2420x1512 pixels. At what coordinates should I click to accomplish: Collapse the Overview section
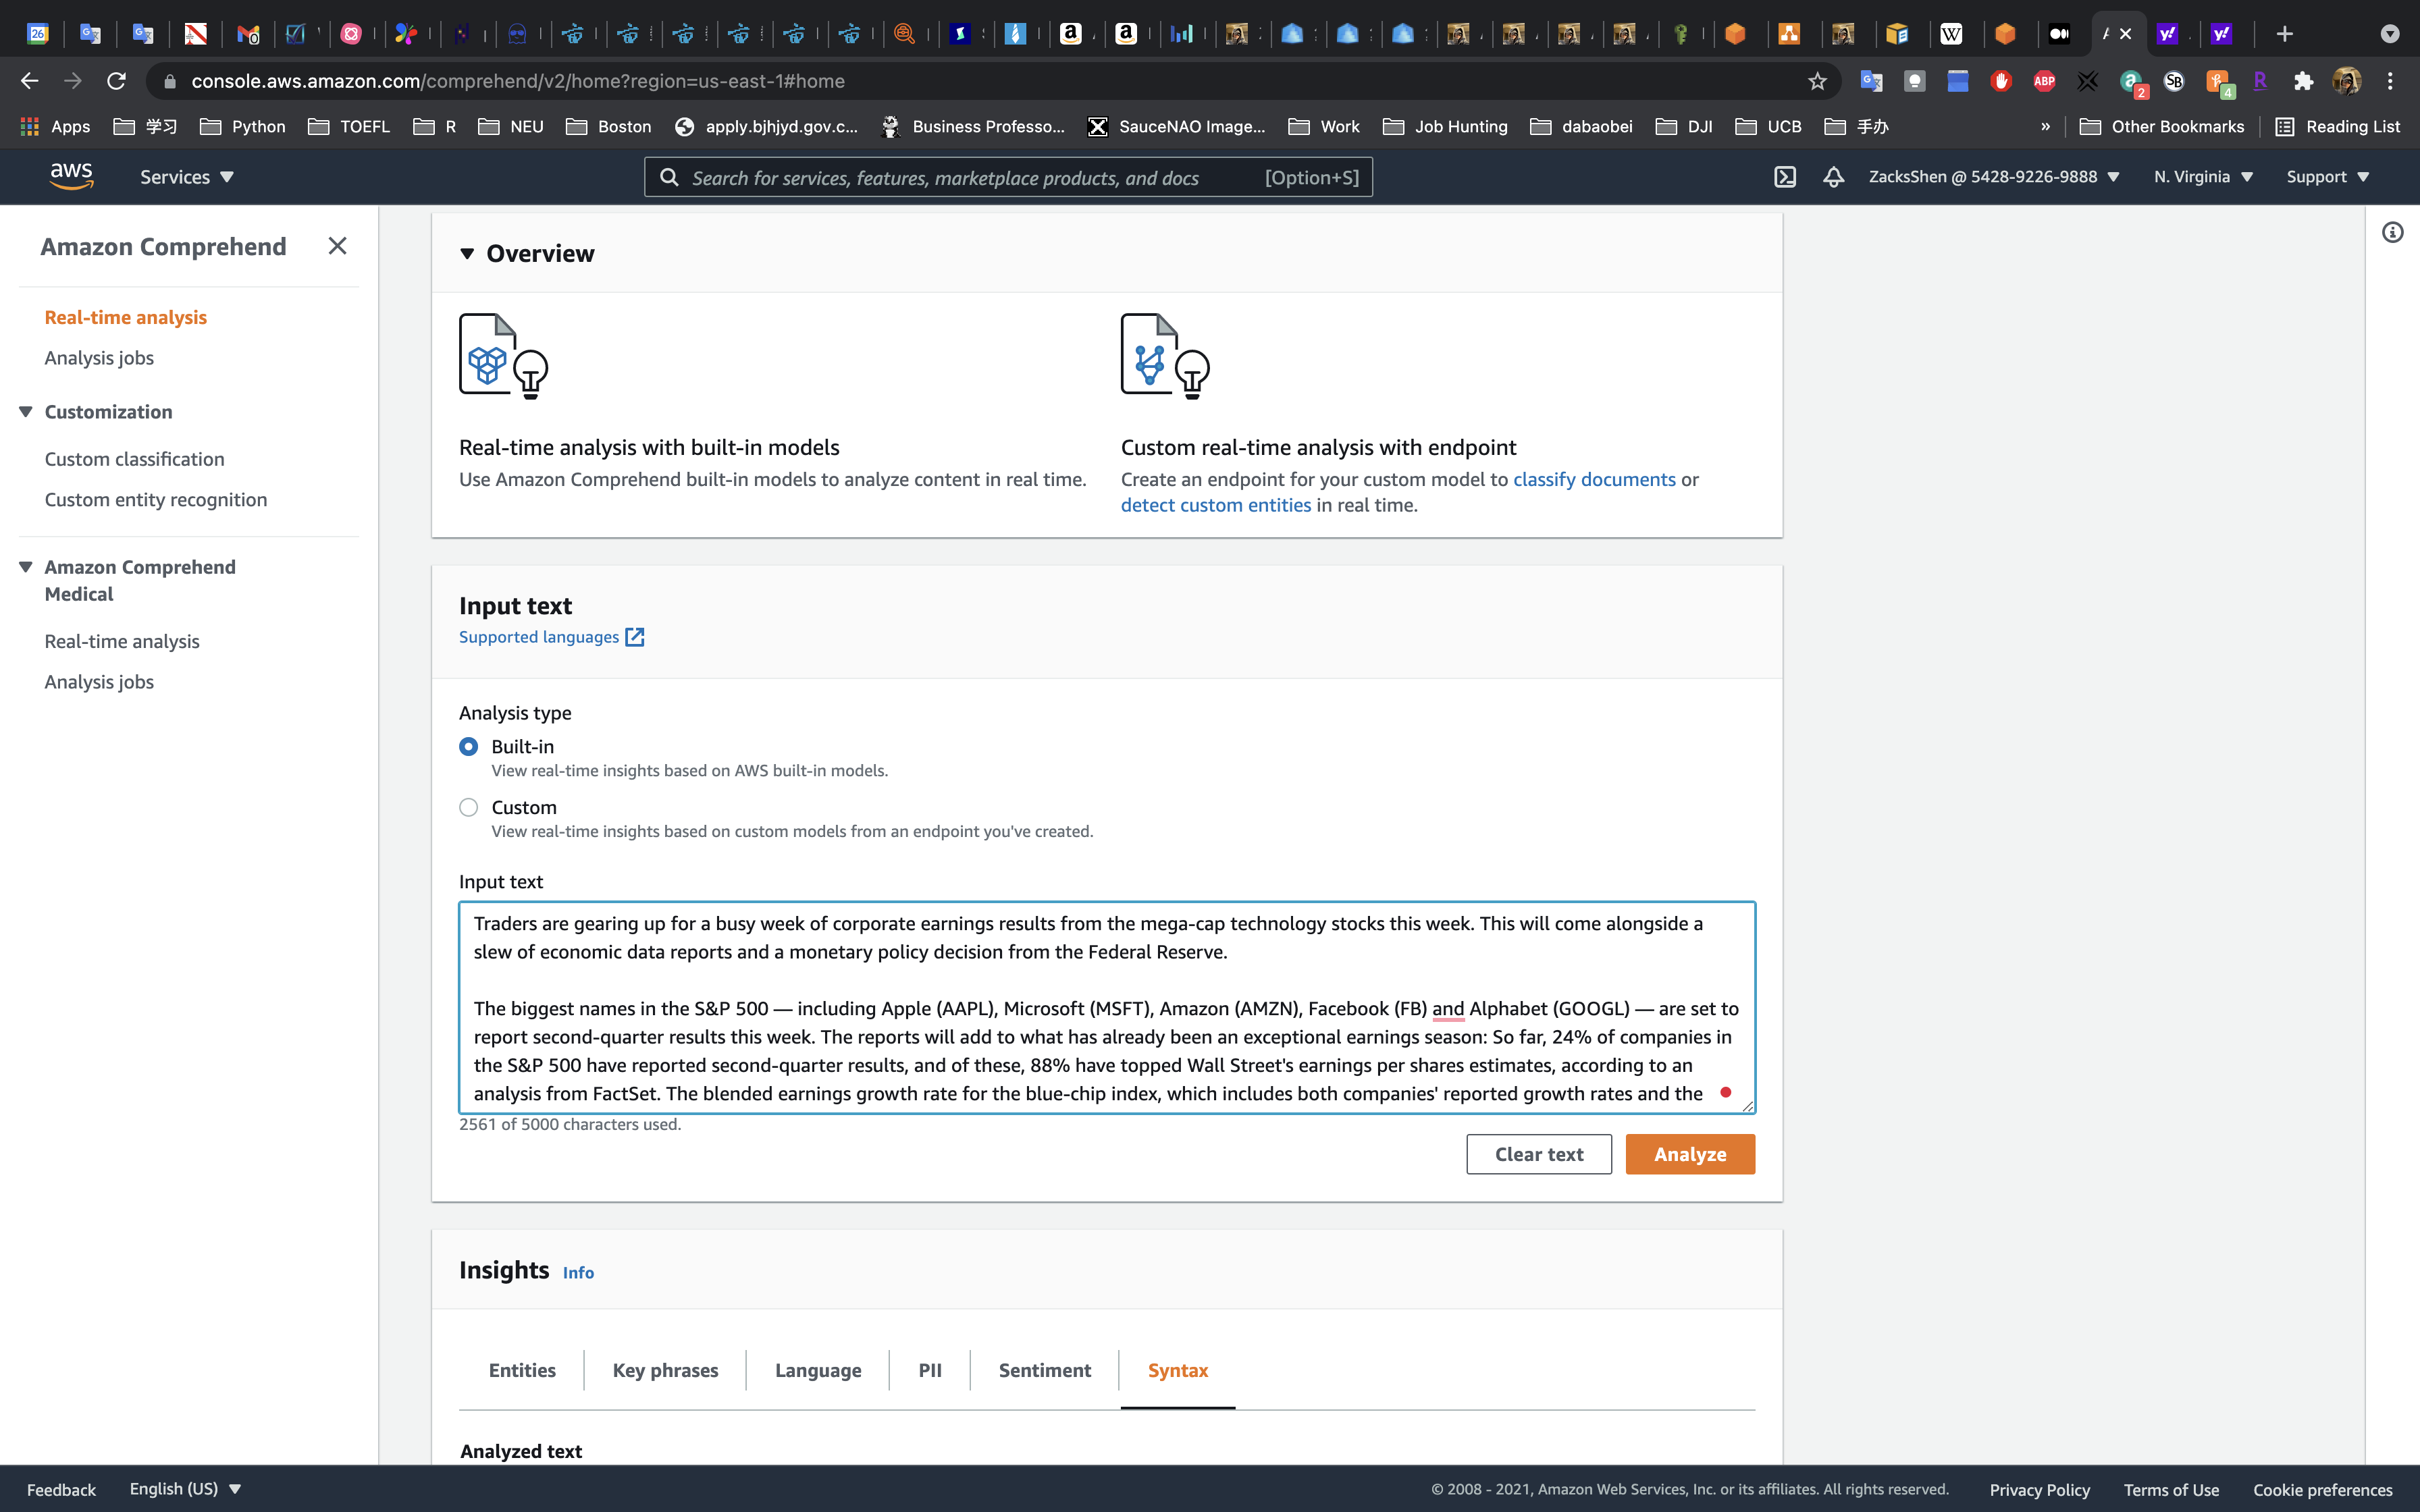pos(467,254)
